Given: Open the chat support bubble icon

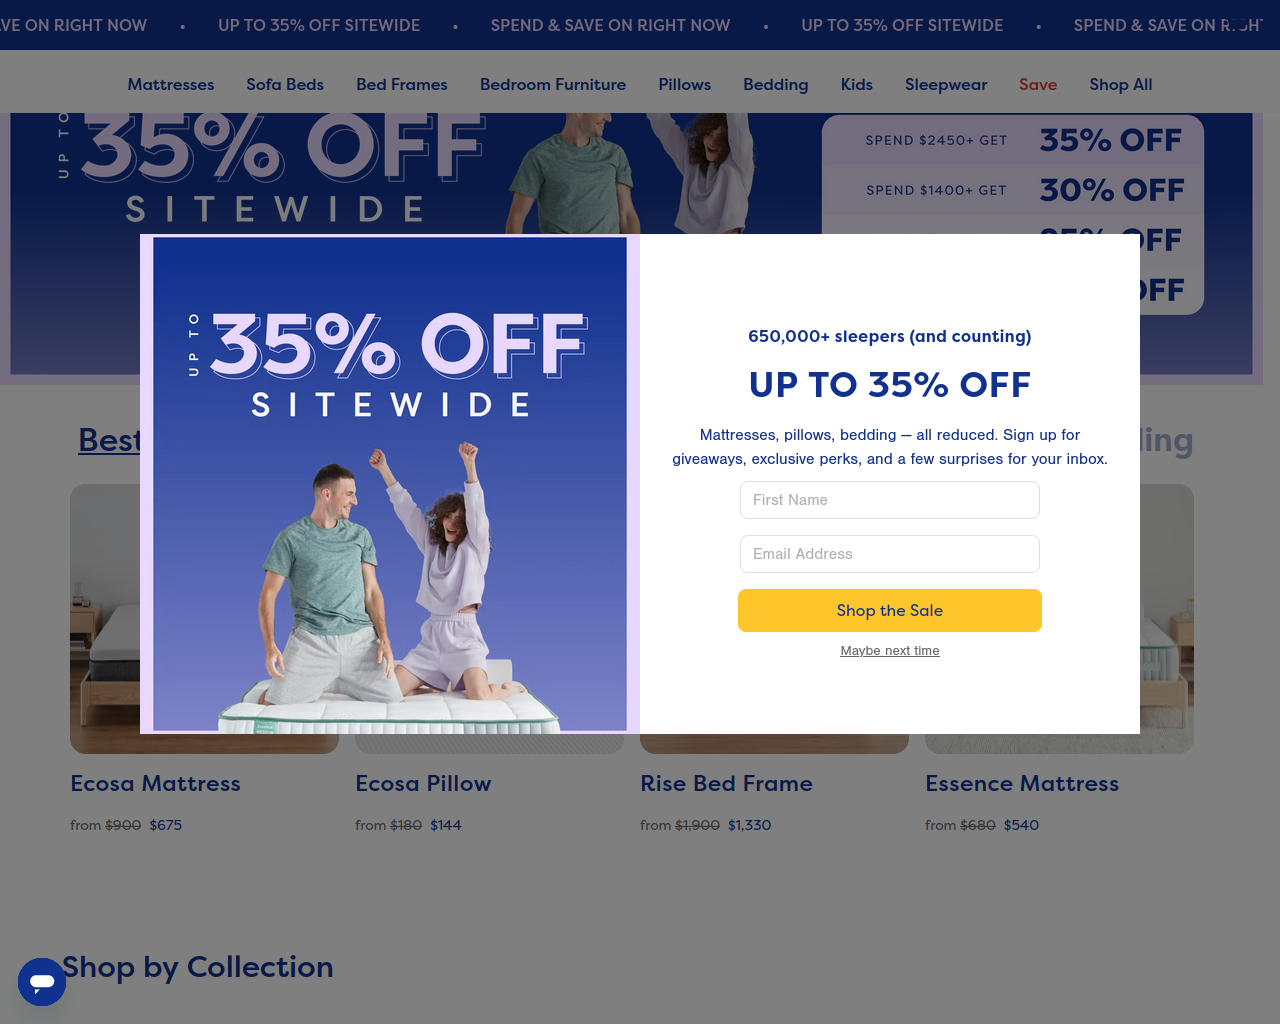Looking at the screenshot, I should [42, 981].
